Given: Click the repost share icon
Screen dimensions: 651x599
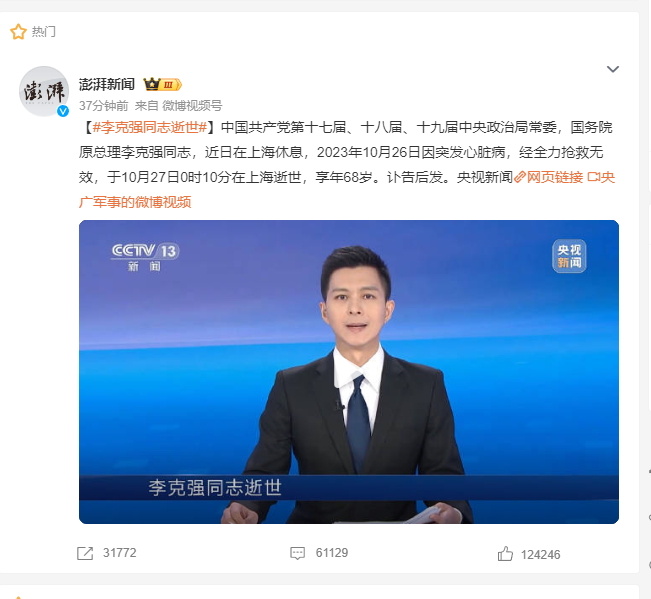Looking at the screenshot, I should pos(85,553).
